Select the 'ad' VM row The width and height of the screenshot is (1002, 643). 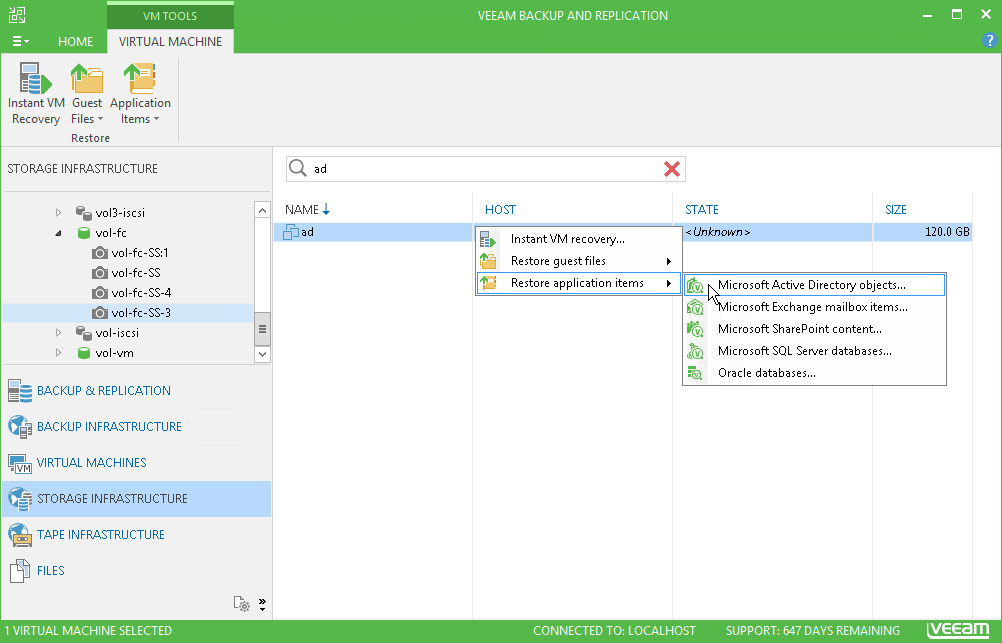point(624,232)
